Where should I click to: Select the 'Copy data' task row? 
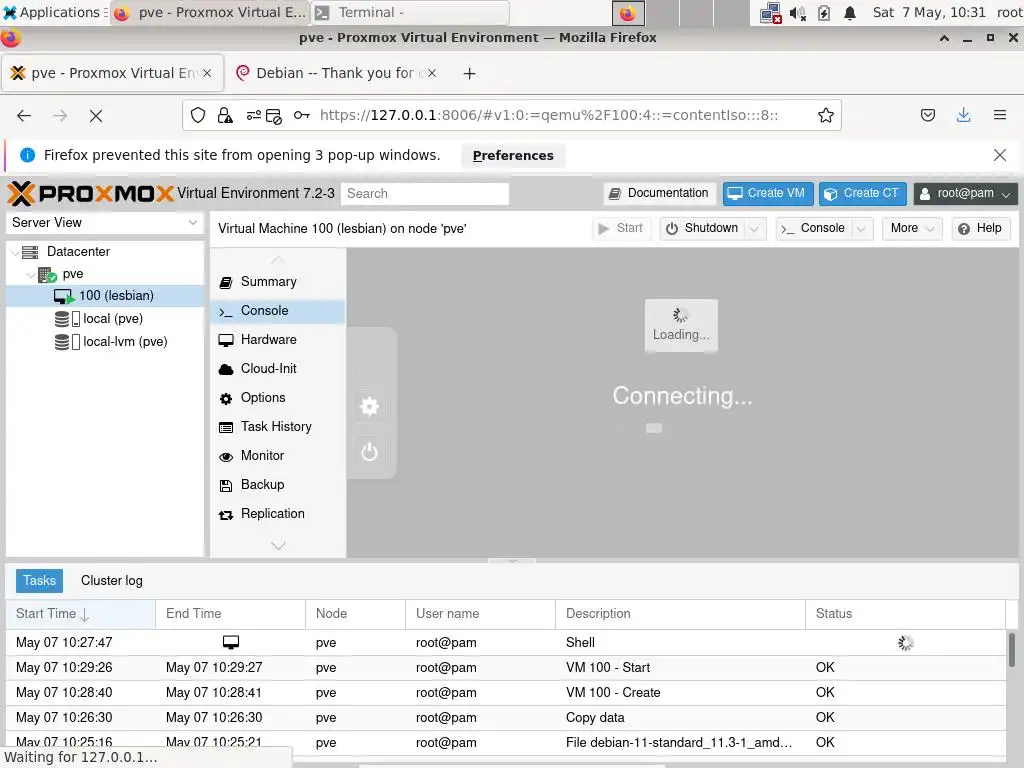tap(506, 718)
